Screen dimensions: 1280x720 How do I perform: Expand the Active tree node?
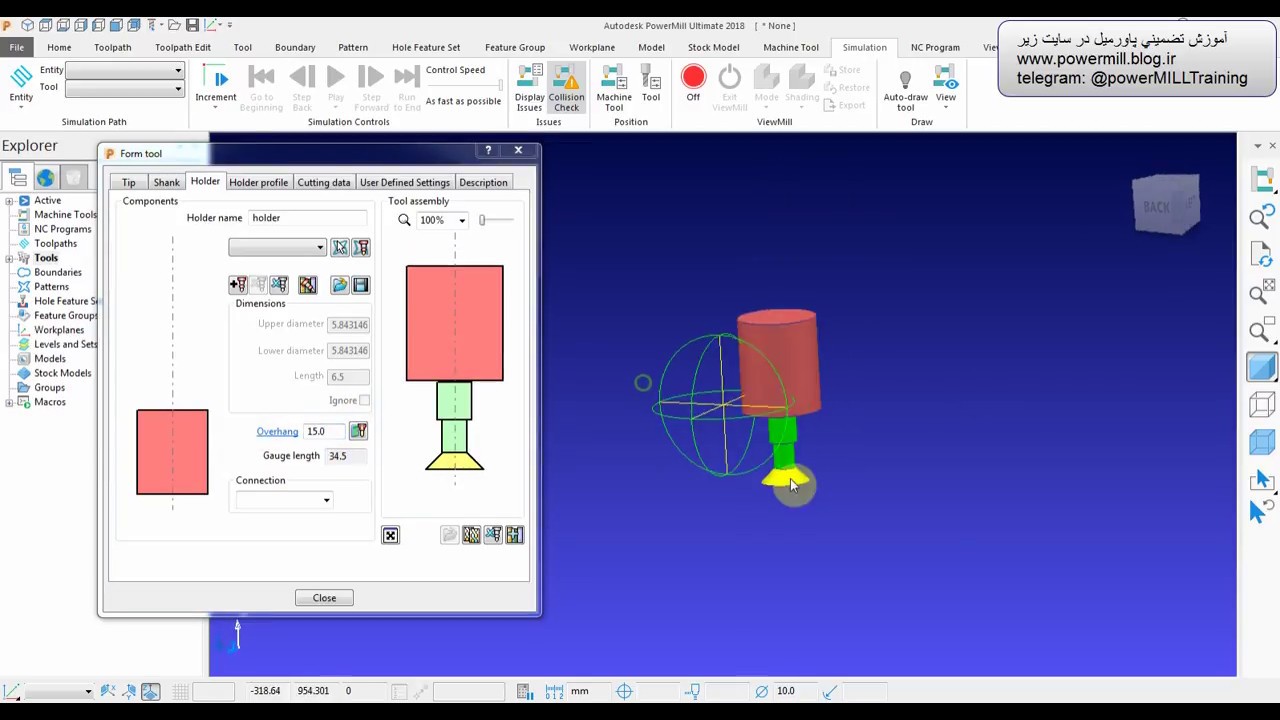9,201
